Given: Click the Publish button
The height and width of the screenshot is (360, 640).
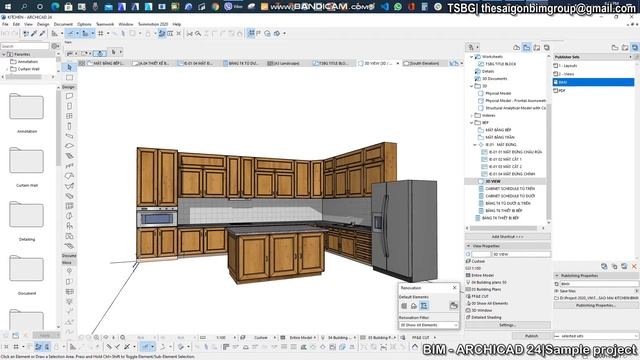Looking at the screenshot, I should (x=531, y=336).
